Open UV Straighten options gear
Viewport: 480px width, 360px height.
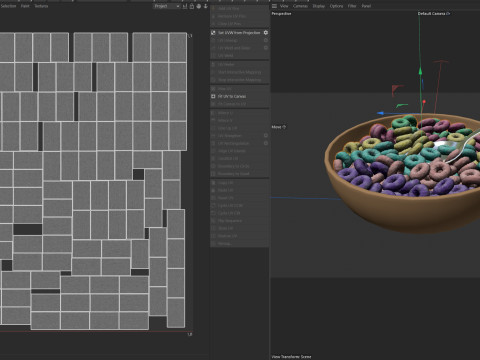266,136
